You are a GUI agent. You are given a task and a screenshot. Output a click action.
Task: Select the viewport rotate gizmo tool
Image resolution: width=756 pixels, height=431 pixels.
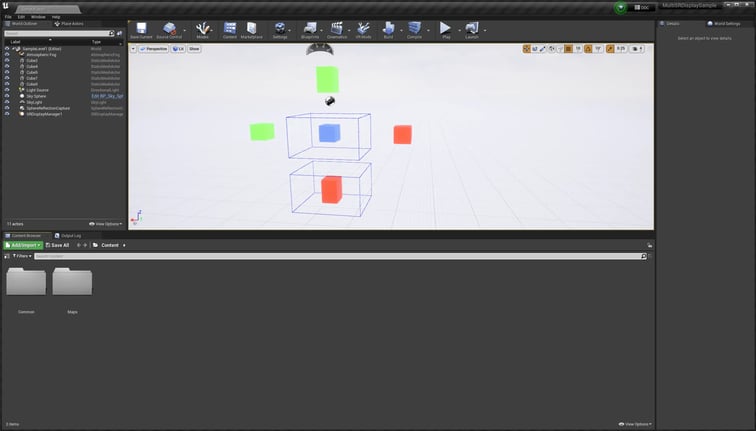coord(535,49)
